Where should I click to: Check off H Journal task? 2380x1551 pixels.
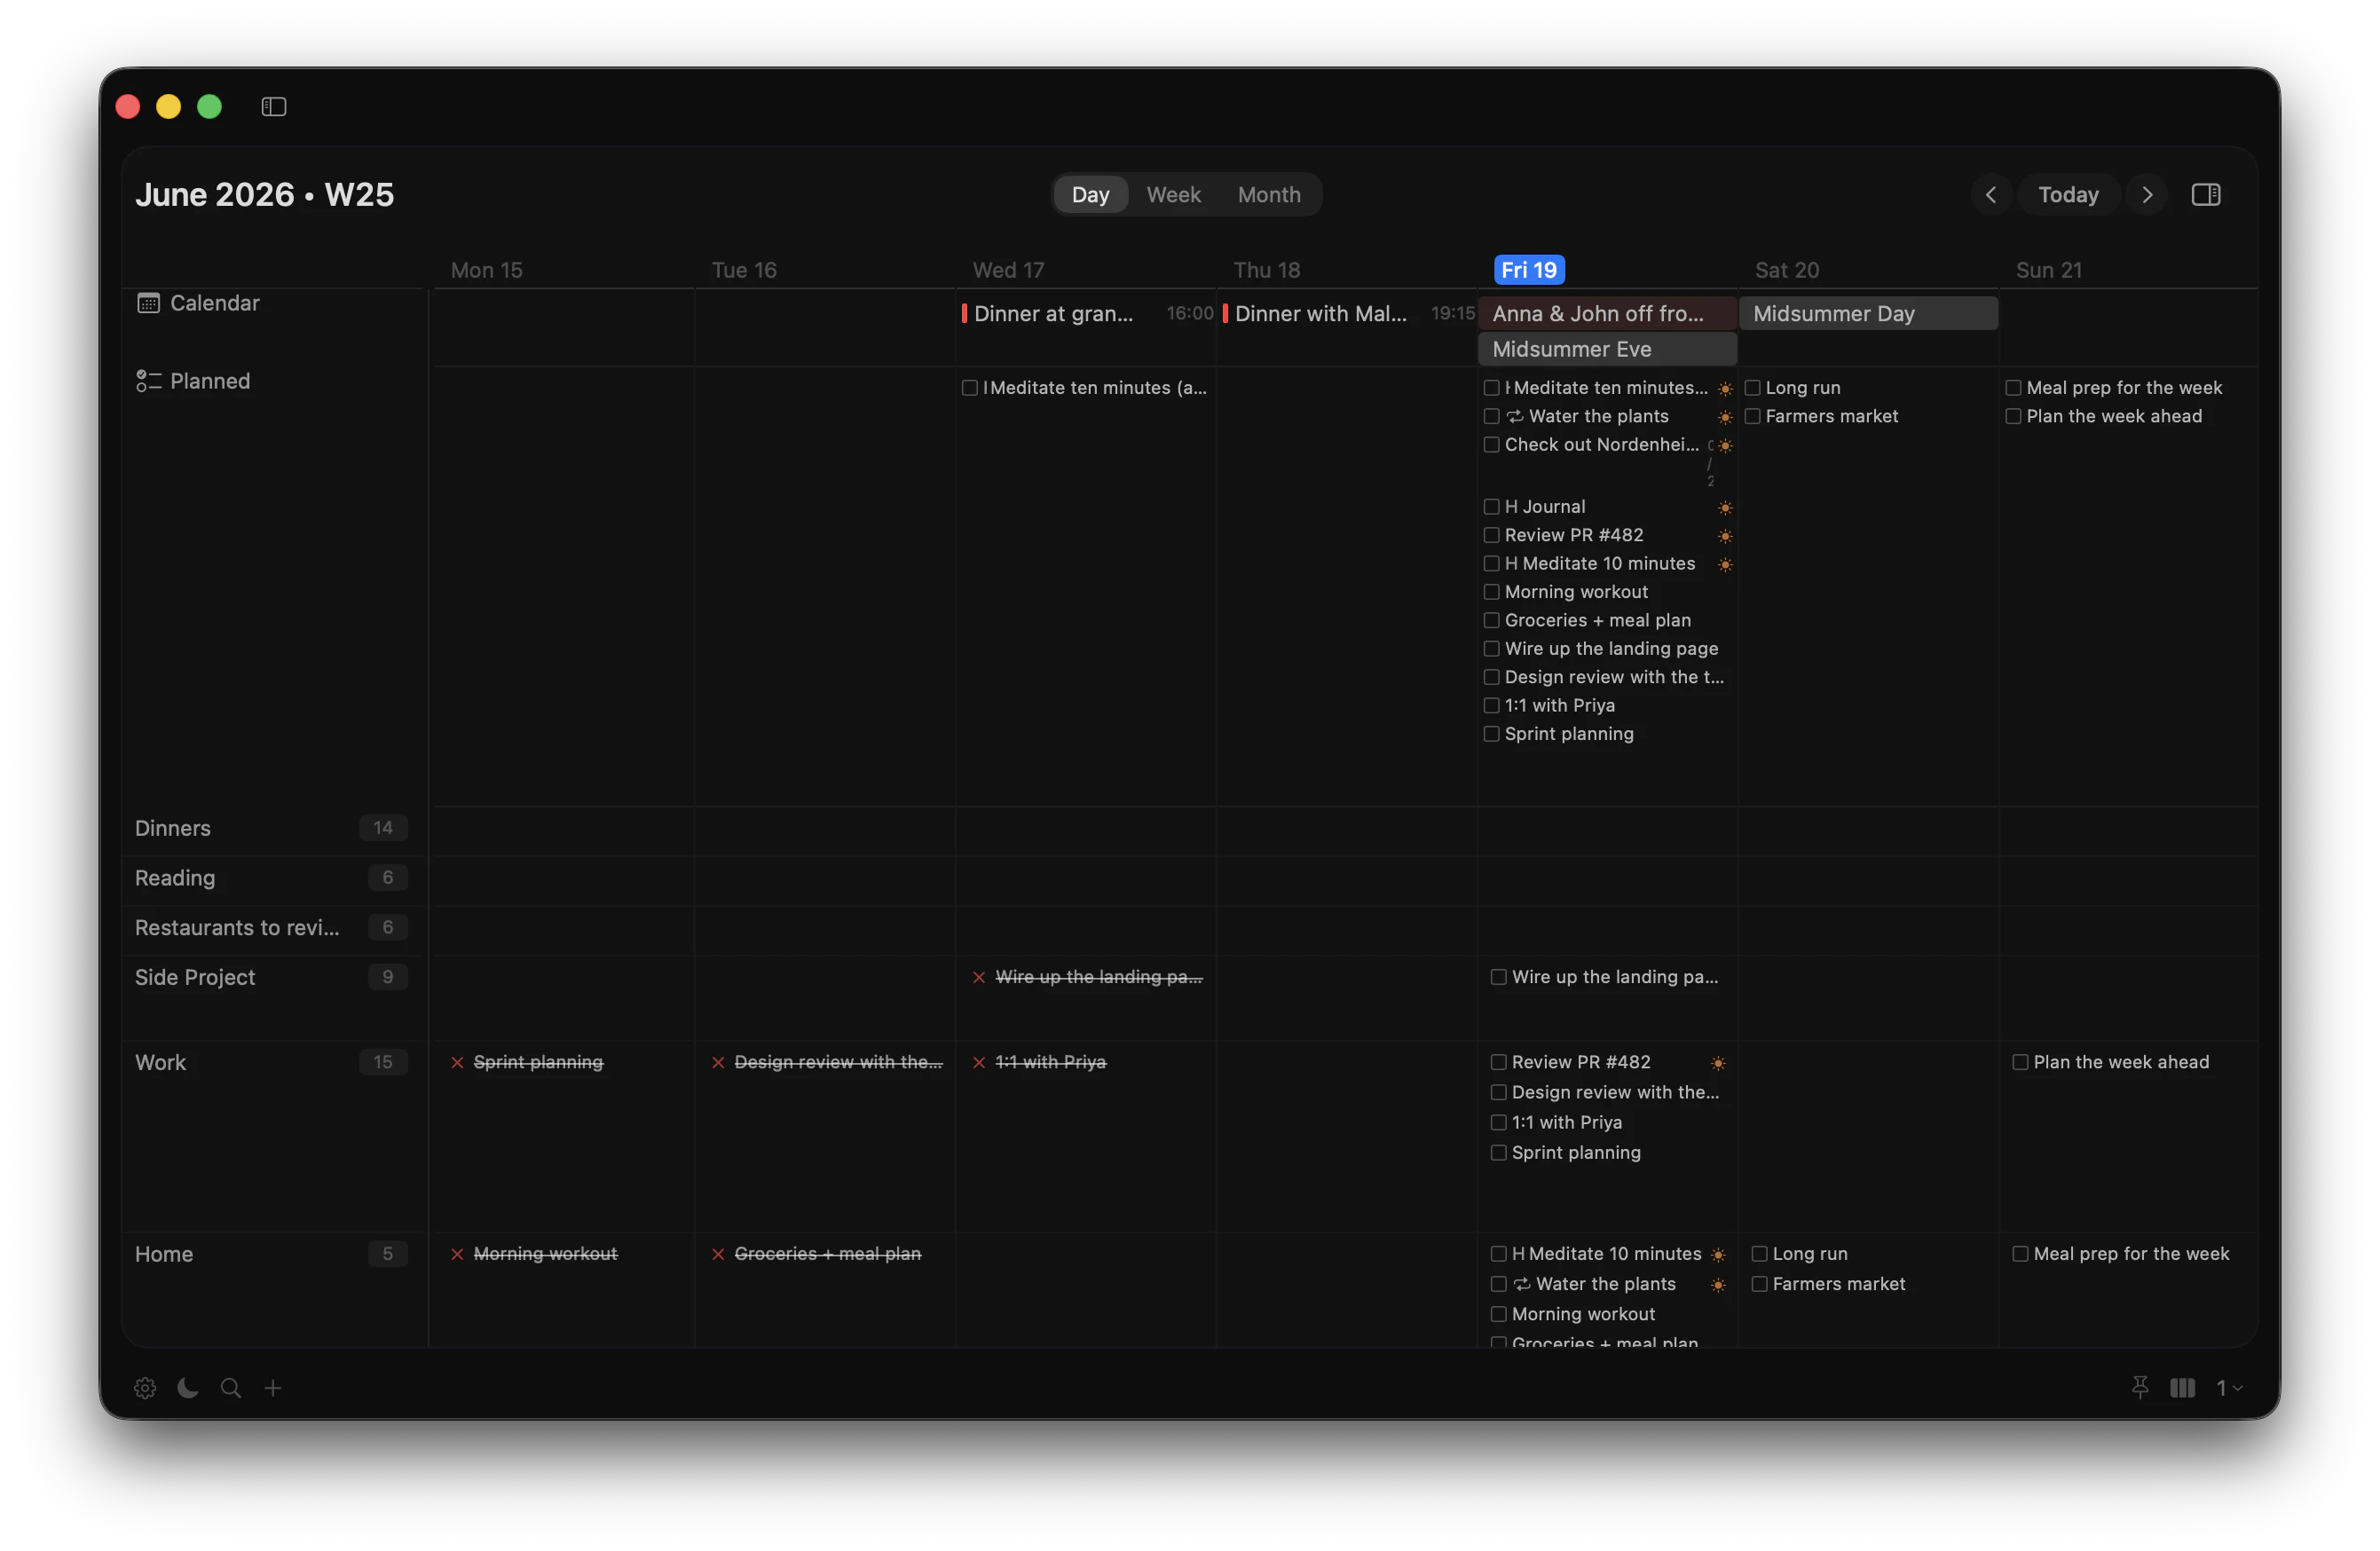tap(1491, 506)
